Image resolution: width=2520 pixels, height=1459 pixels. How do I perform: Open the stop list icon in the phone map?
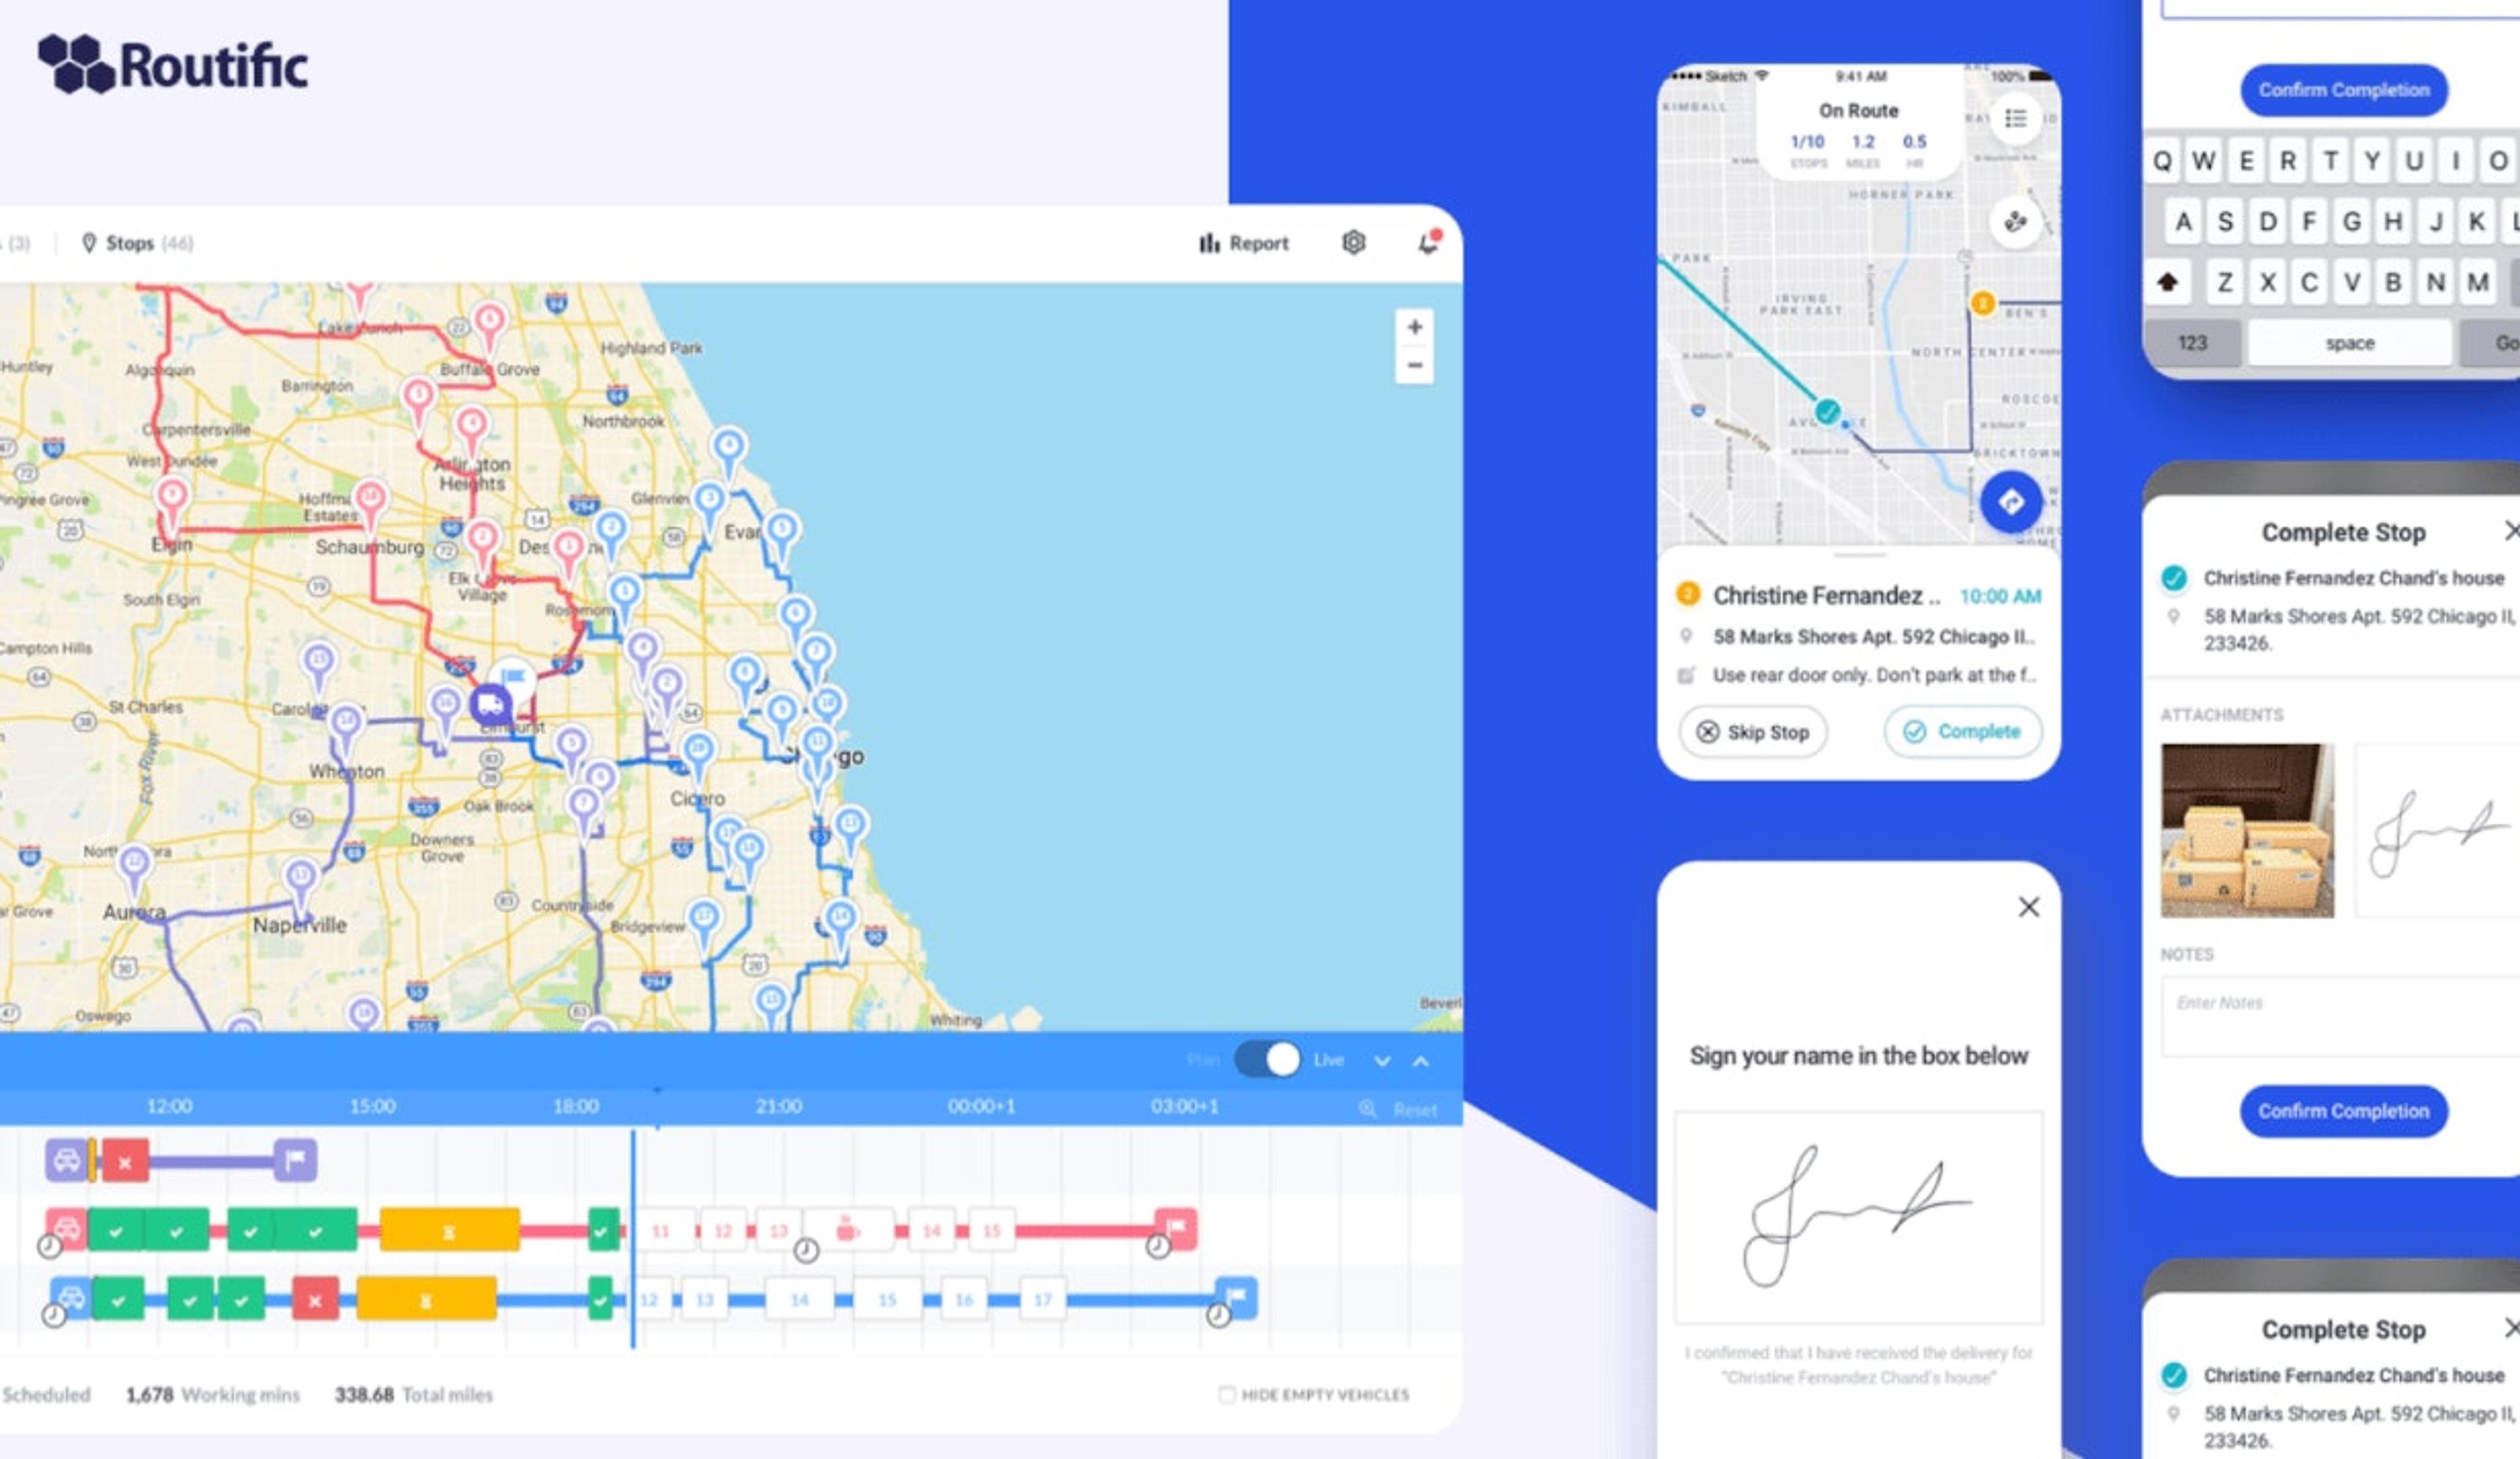(x=2015, y=118)
